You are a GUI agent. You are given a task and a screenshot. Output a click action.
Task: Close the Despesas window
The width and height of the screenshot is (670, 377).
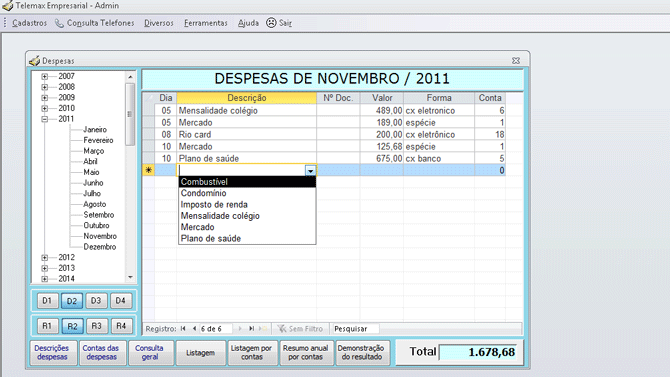coord(516,61)
